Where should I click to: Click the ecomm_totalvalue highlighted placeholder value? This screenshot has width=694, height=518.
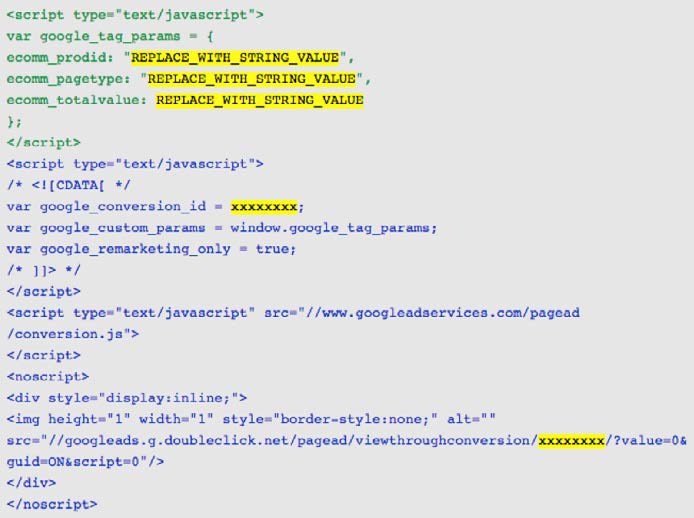(x=260, y=100)
